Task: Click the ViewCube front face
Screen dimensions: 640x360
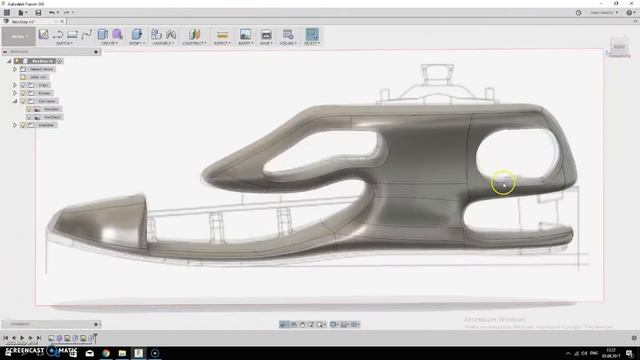Action: pyautogui.click(x=619, y=47)
